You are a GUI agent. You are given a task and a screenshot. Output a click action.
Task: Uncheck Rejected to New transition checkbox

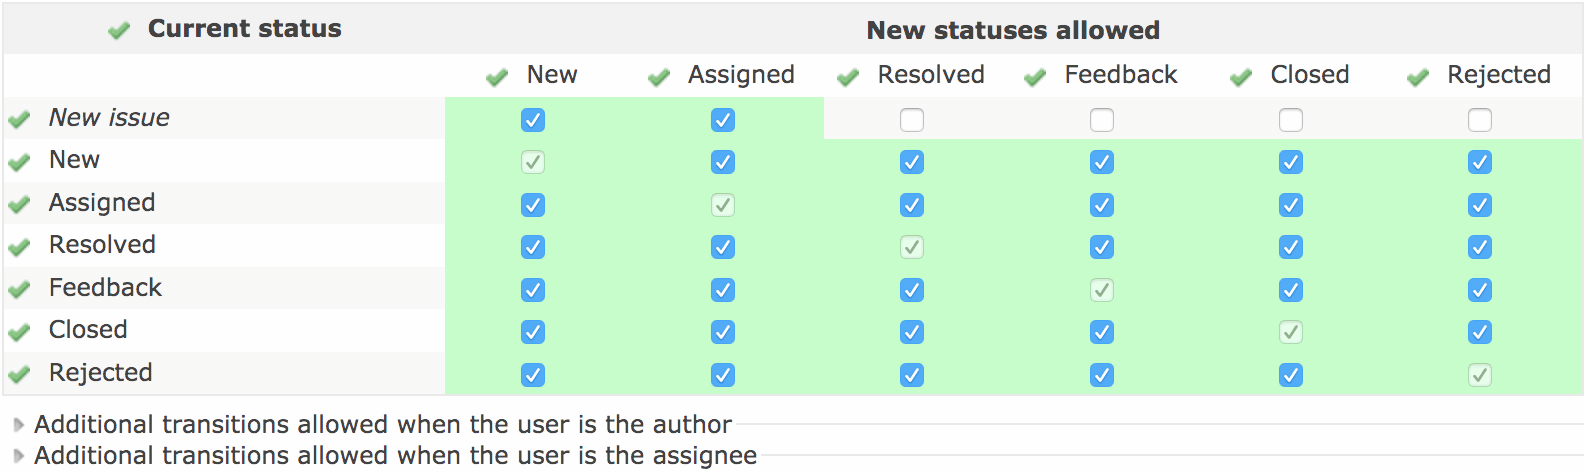pyautogui.click(x=533, y=375)
